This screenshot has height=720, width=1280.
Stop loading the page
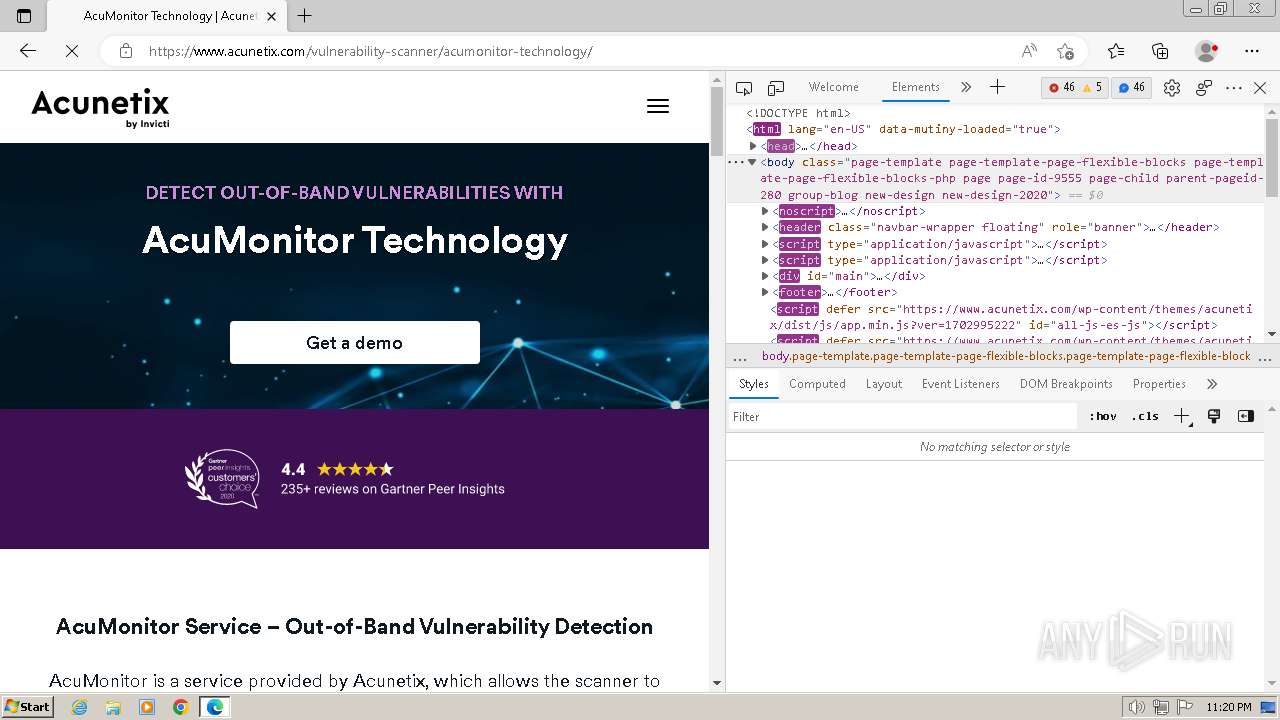71,51
